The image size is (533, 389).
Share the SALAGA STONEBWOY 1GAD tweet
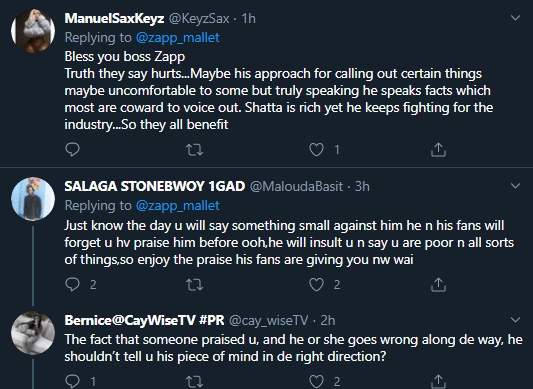click(x=438, y=284)
